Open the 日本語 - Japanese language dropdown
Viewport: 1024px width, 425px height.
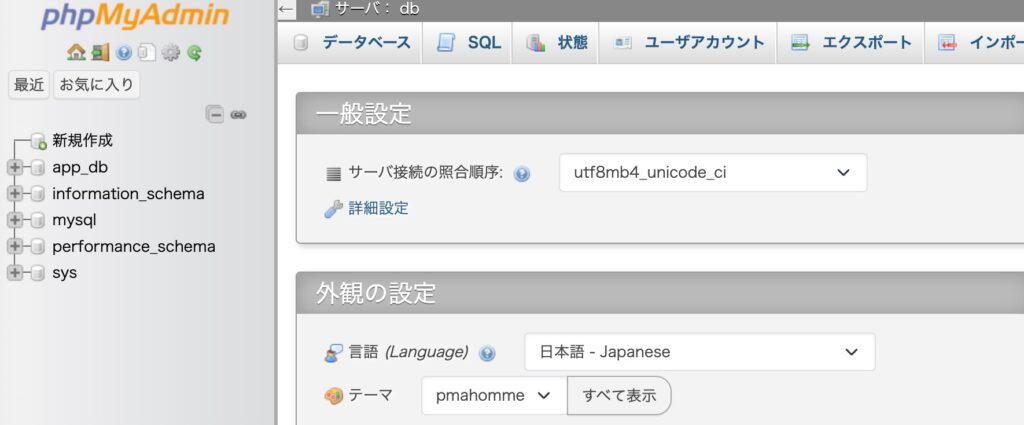pyautogui.click(x=699, y=352)
